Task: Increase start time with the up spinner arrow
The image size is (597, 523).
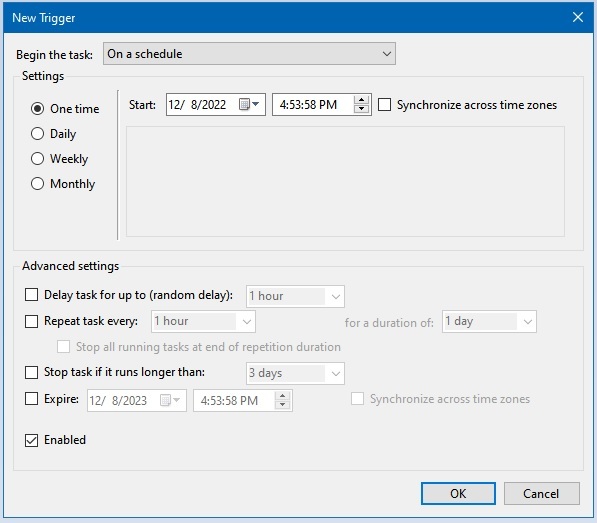Action: (x=361, y=100)
